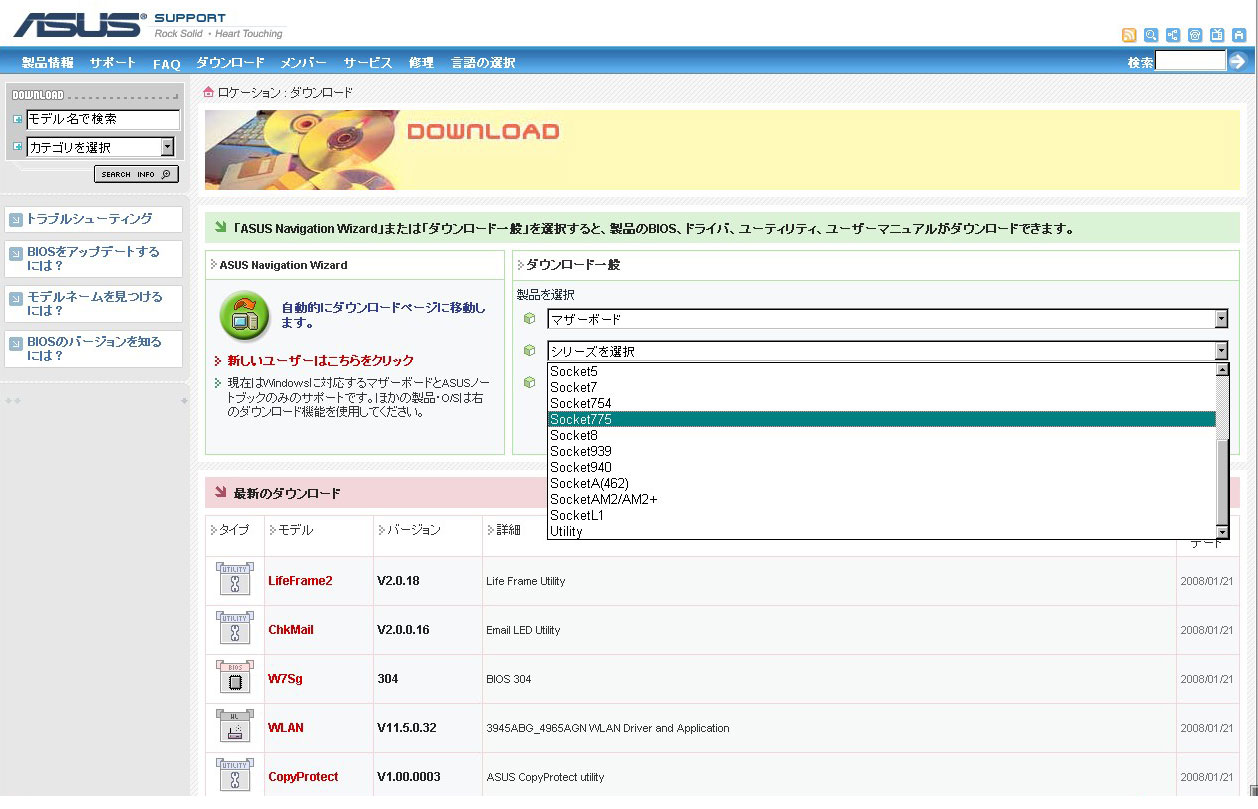Open the LifeFrame2 model link
This screenshot has height=809, width=1258.
coord(300,581)
